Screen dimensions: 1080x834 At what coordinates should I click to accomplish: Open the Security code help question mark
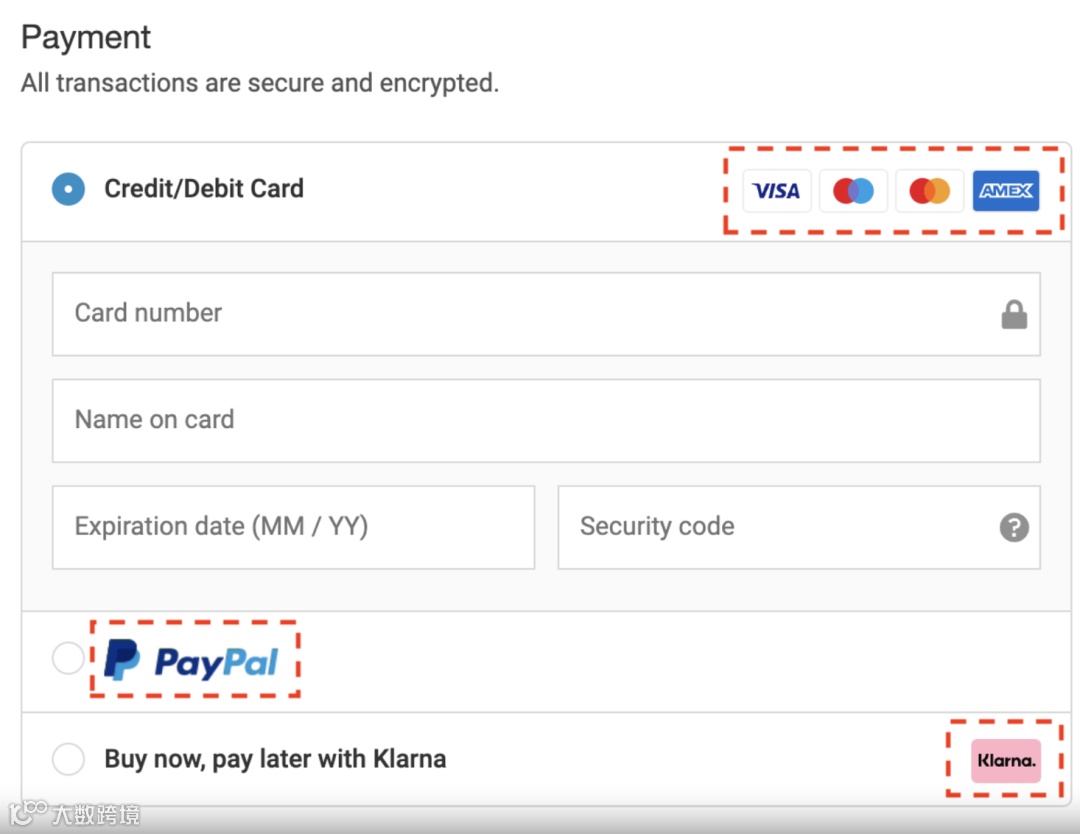1014,527
